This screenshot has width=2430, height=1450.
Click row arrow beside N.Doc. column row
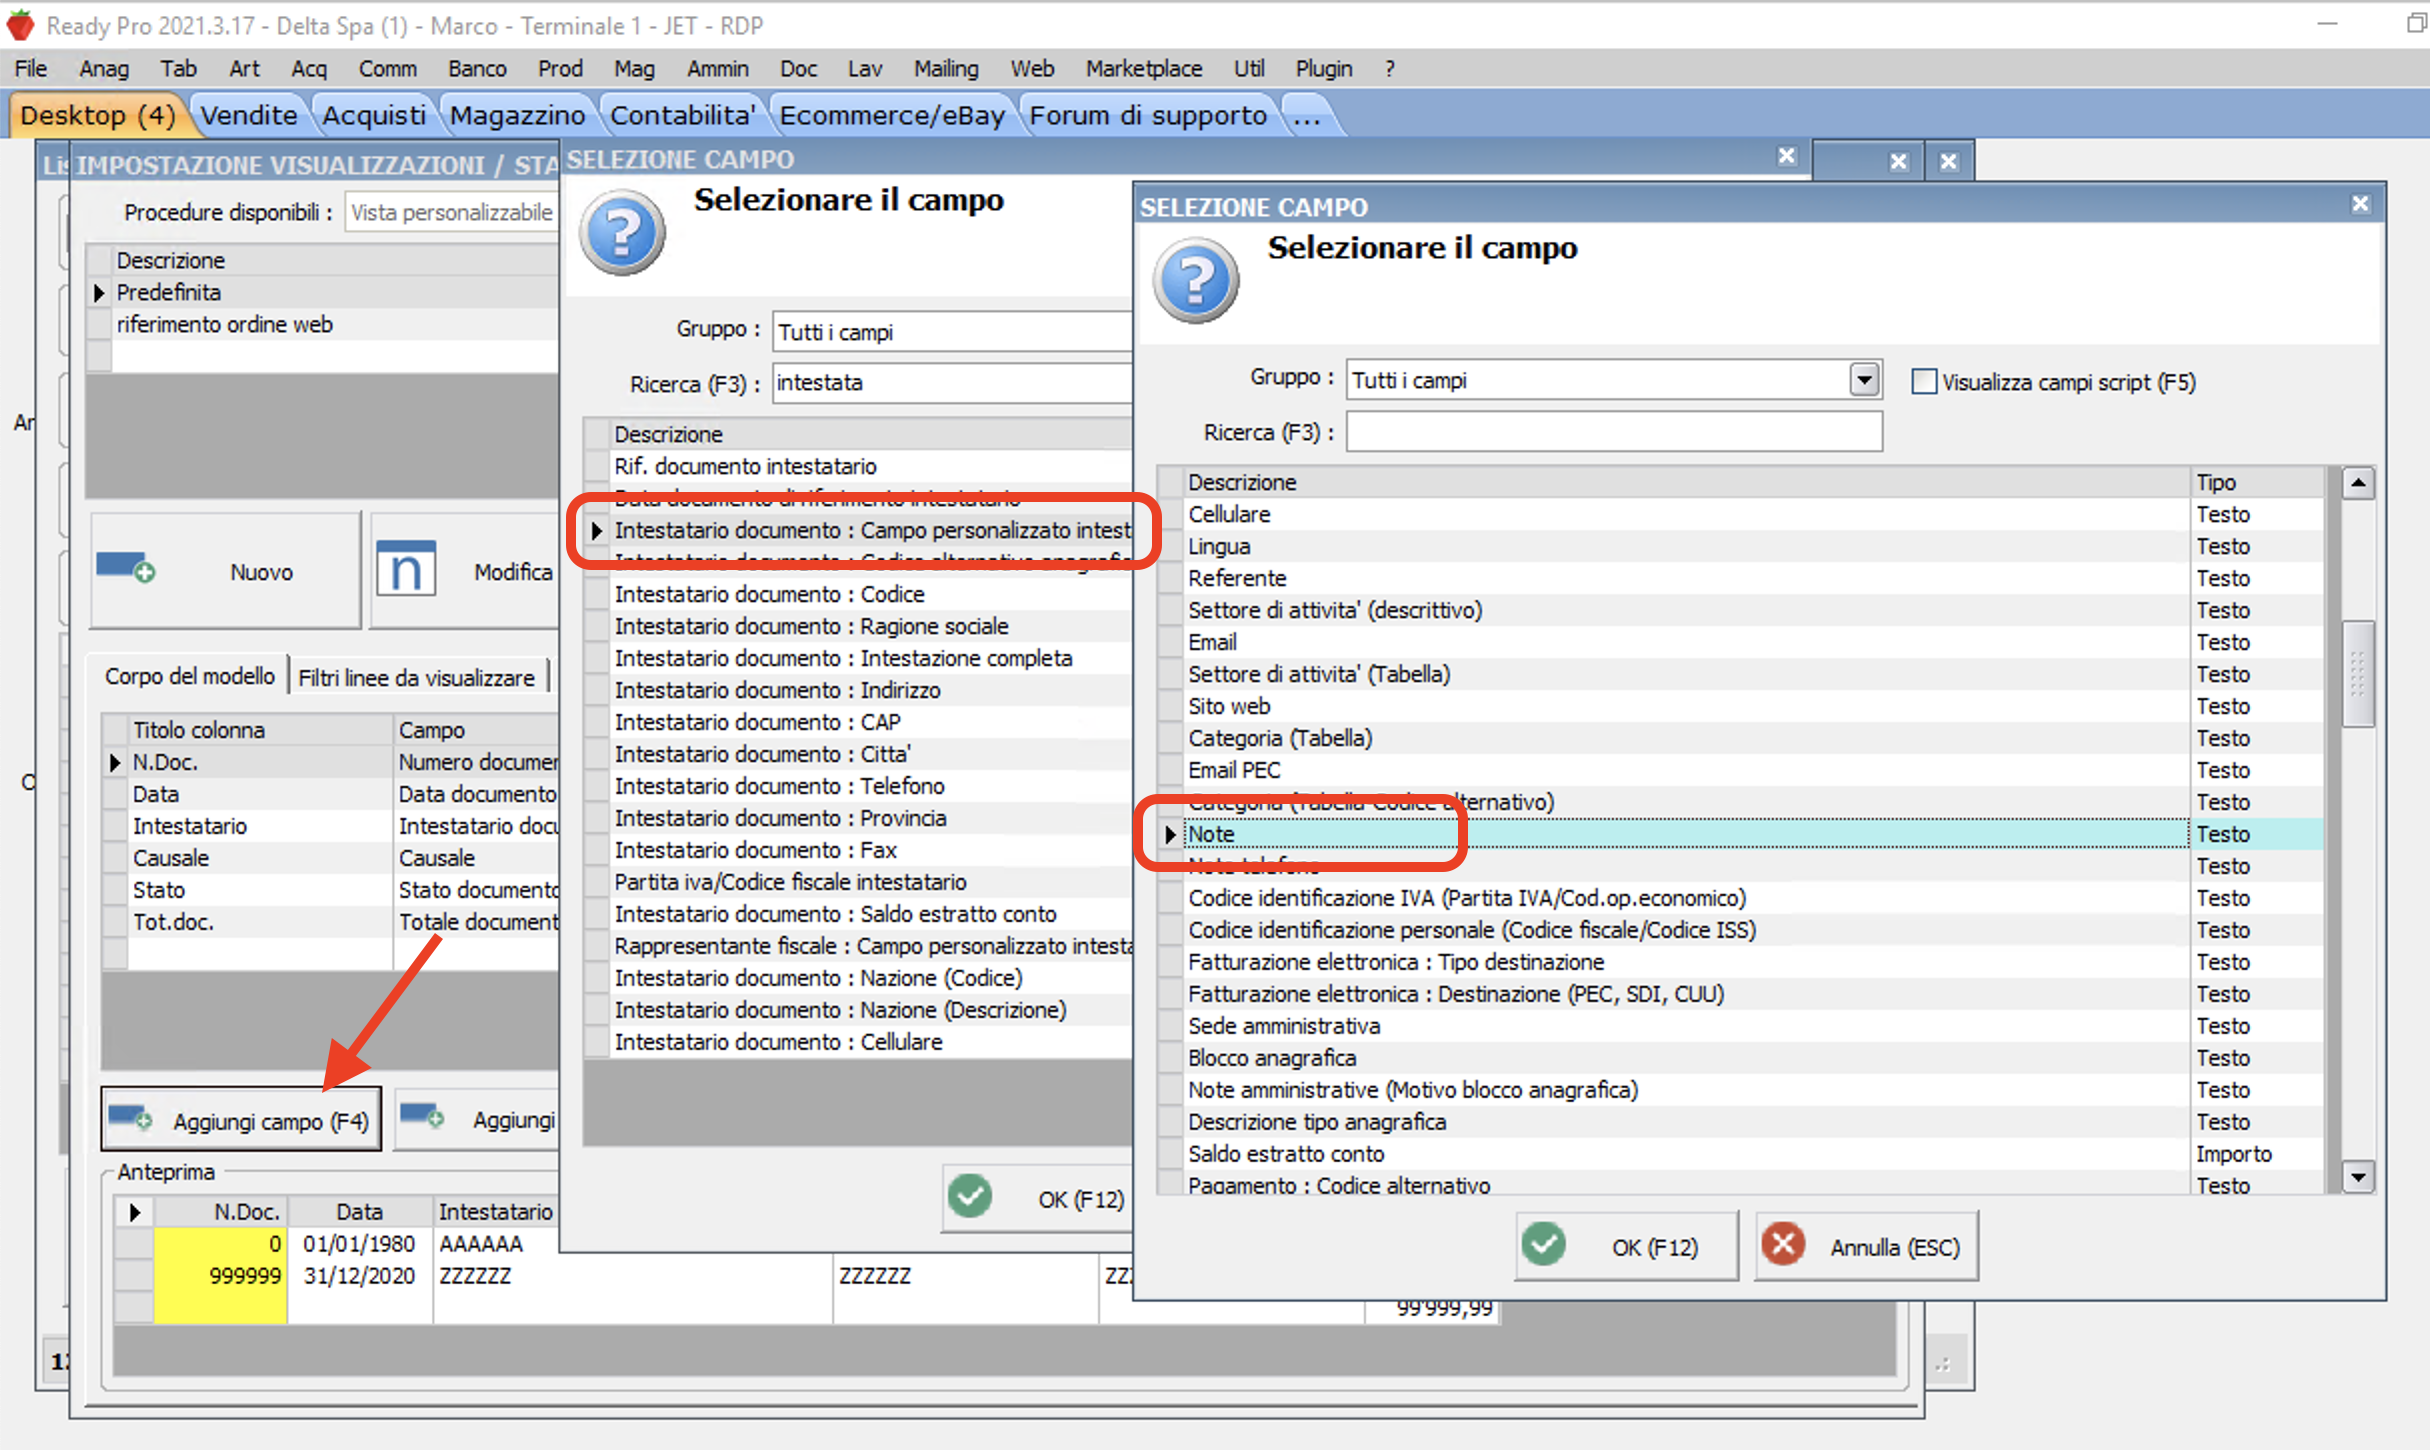(x=115, y=762)
